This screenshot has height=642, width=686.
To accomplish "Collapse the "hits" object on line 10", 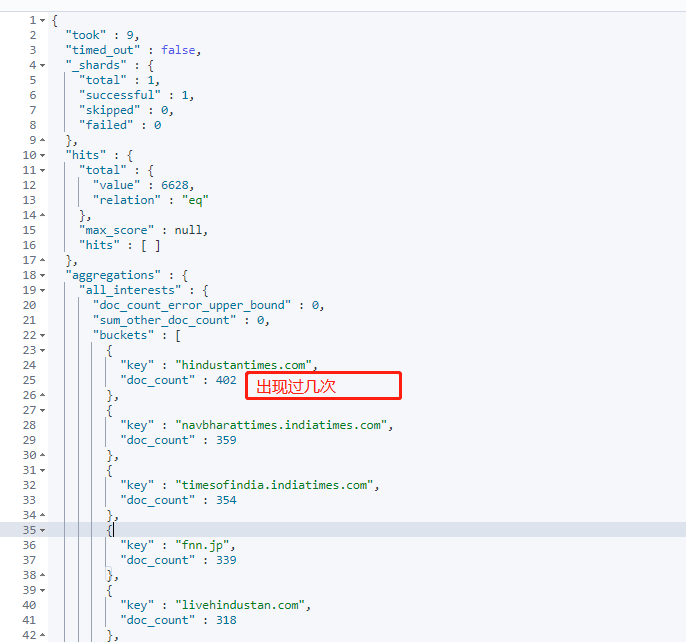I will pyautogui.click(x=42, y=155).
